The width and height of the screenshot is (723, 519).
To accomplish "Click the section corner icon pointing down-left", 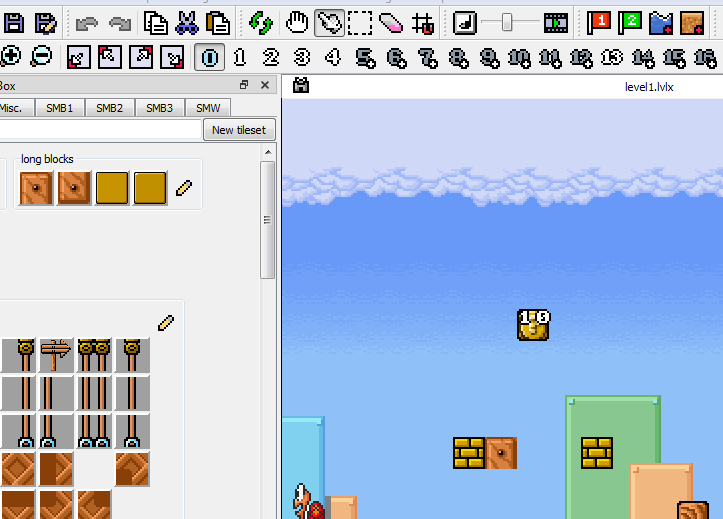I will click(78, 57).
